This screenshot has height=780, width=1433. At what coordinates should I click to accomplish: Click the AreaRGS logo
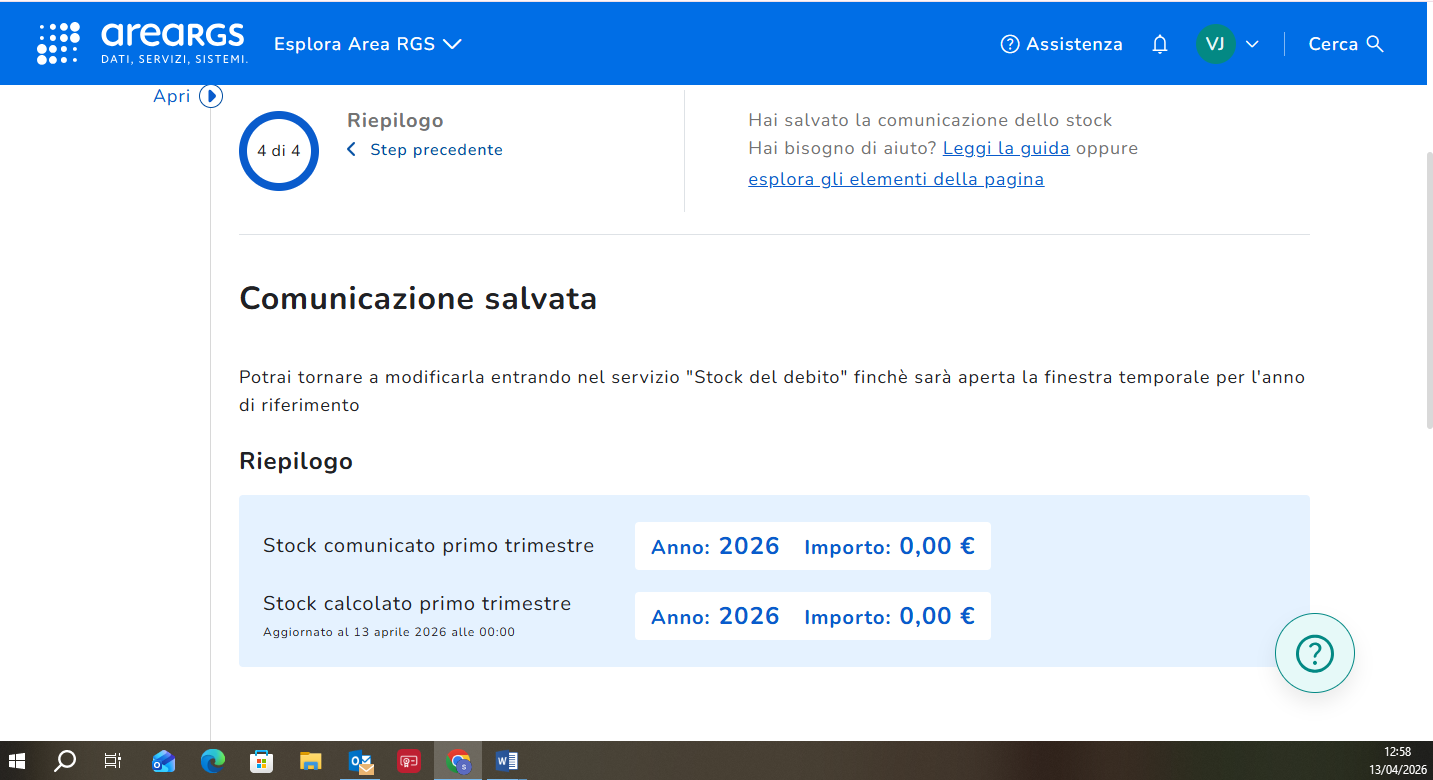(x=142, y=43)
